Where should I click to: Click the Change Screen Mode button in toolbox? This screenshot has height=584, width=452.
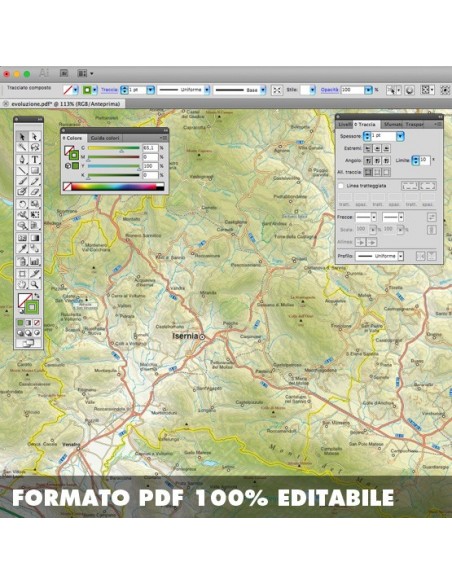coord(29,343)
